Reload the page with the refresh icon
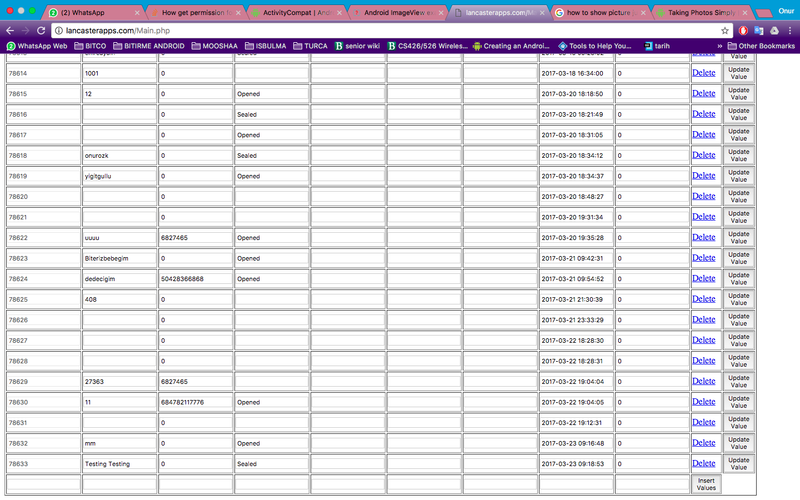Viewport: 800px width, 500px height. pyautogui.click(x=41, y=31)
